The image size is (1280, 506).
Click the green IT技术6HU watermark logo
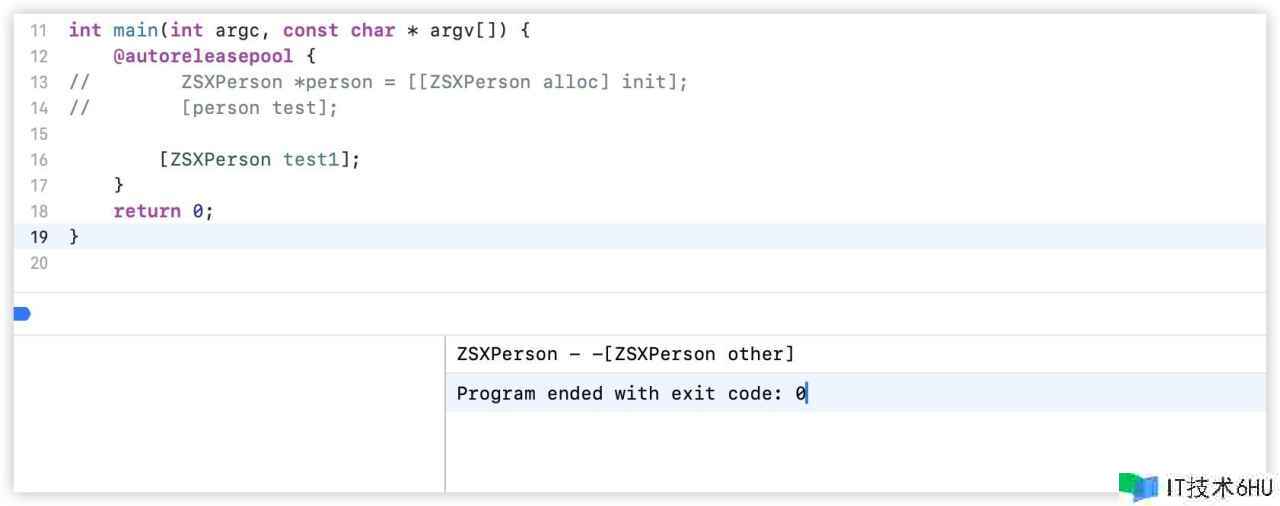[x=1137, y=487]
